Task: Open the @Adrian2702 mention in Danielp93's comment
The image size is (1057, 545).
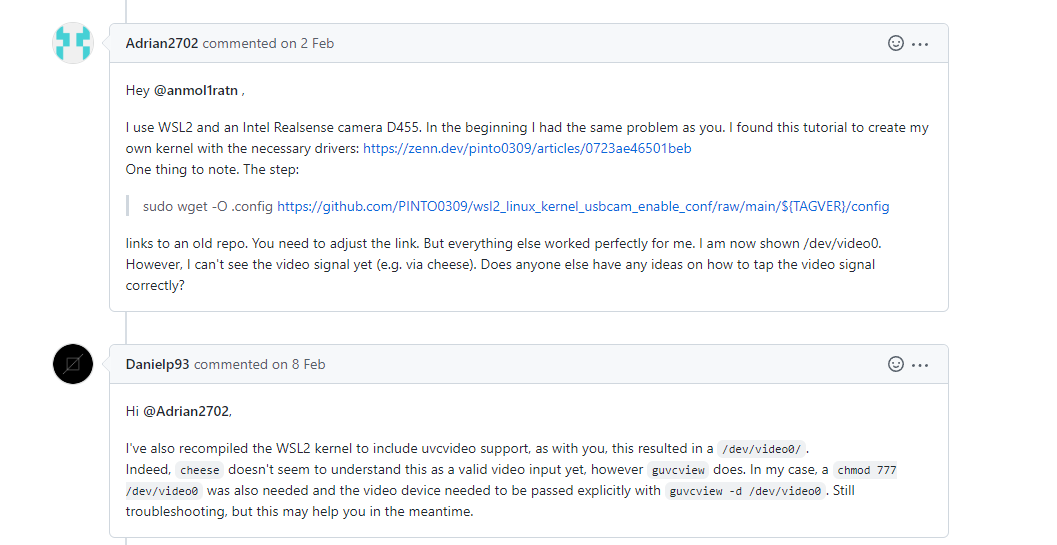Action: click(186, 411)
